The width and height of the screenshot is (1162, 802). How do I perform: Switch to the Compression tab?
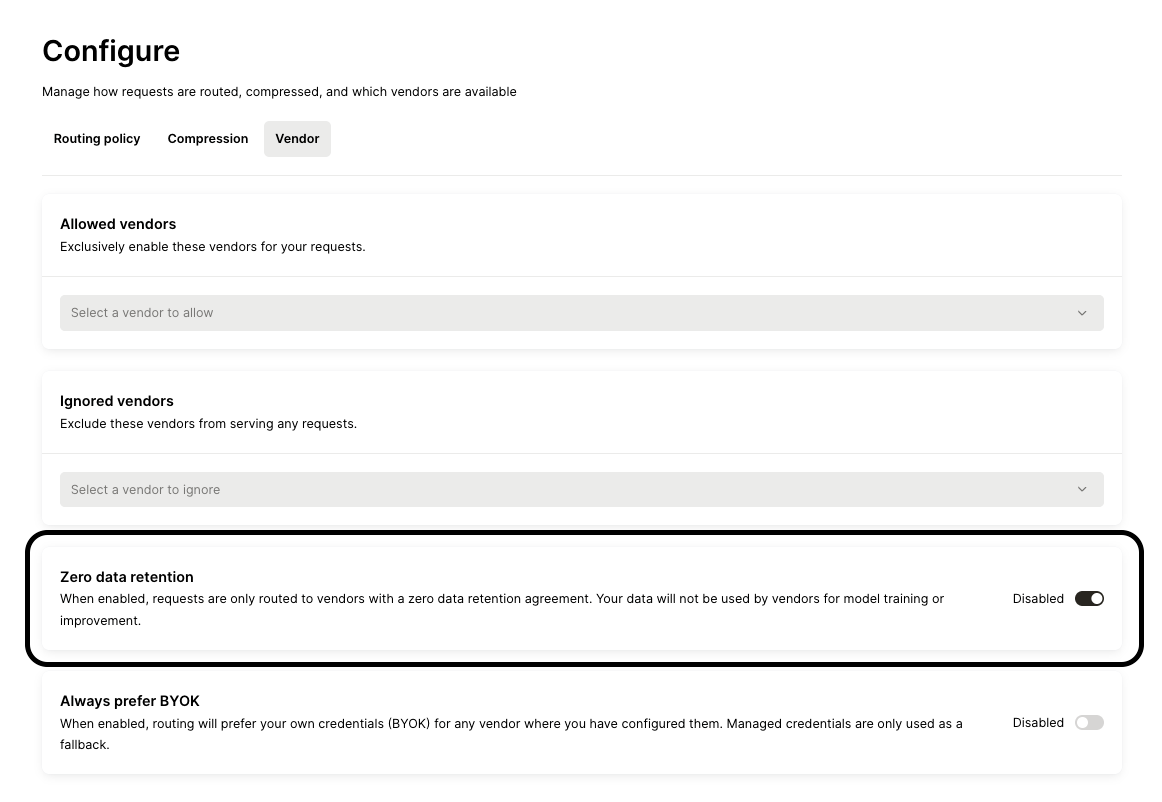click(x=207, y=138)
